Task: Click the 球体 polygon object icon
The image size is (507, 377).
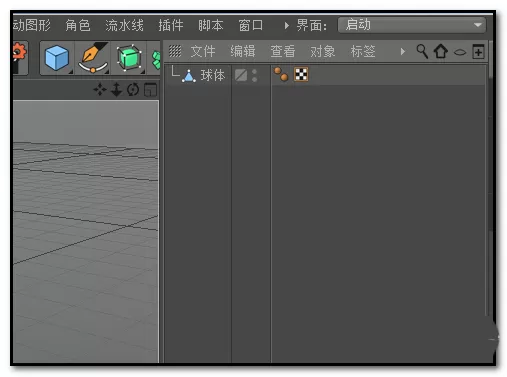Action: point(189,76)
